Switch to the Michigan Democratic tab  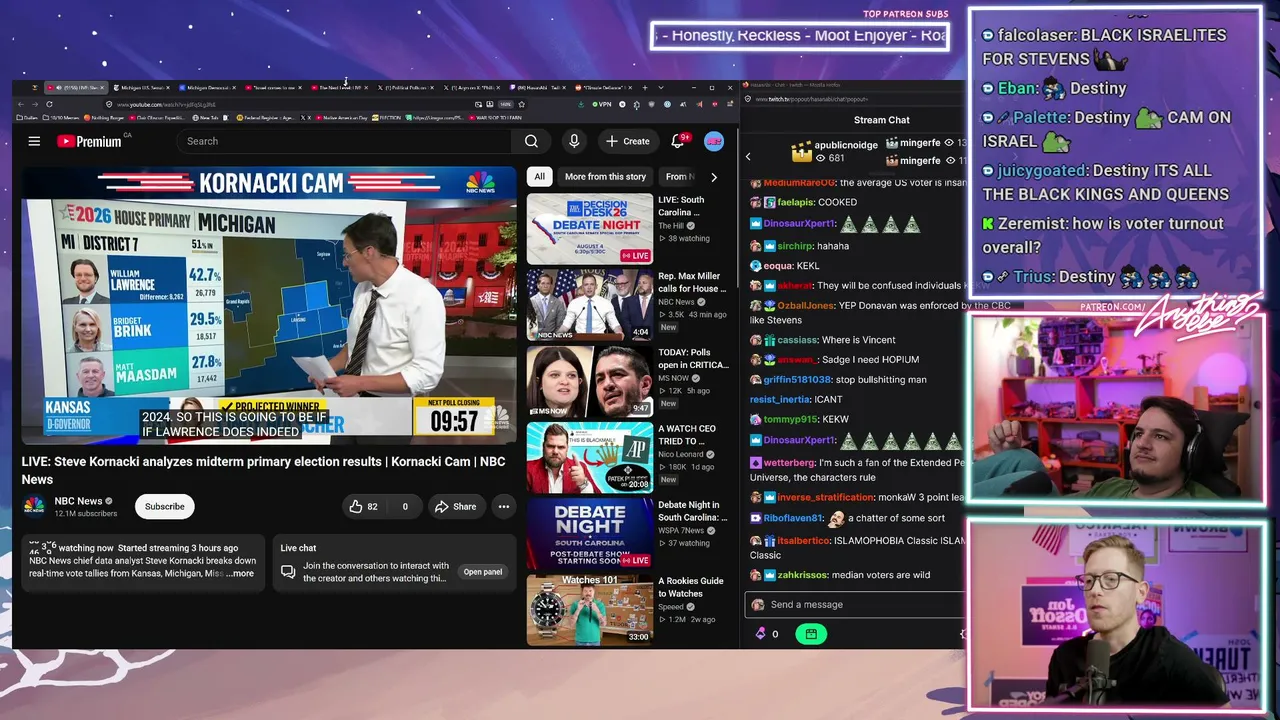click(207, 88)
